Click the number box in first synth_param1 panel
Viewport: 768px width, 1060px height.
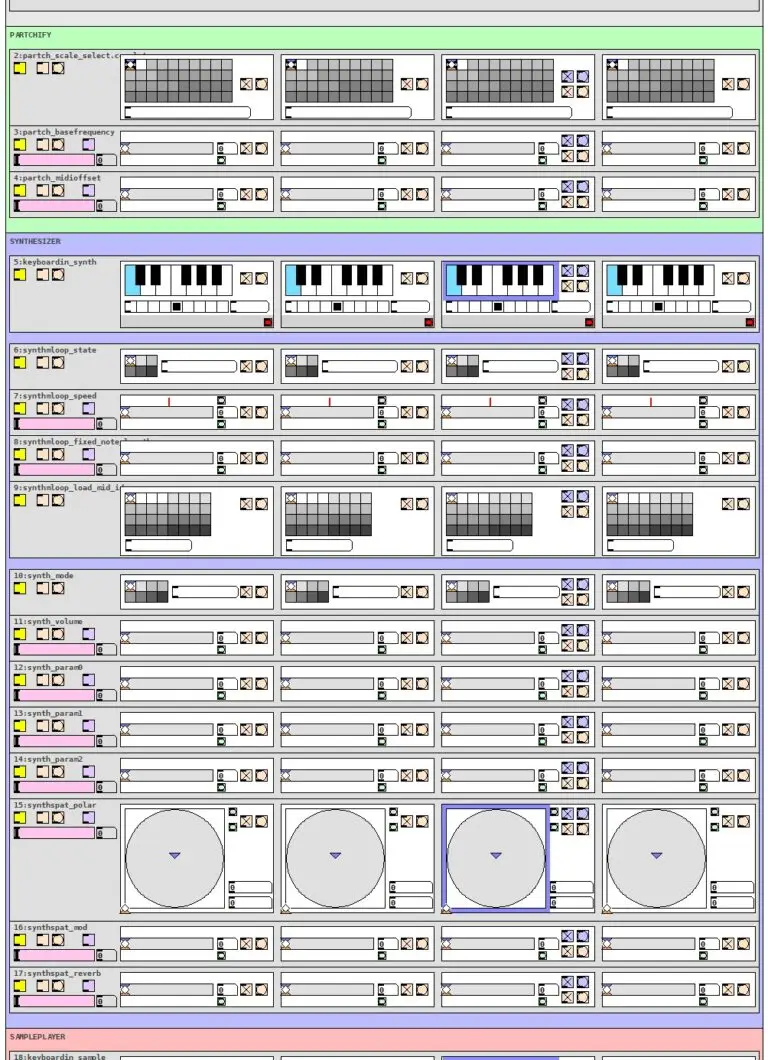pos(226,729)
